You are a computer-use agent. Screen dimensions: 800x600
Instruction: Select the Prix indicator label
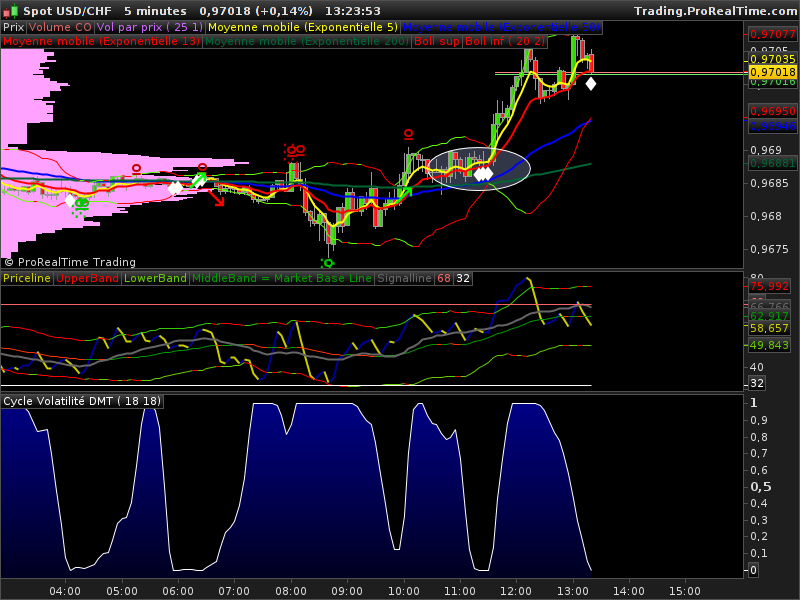[14, 28]
